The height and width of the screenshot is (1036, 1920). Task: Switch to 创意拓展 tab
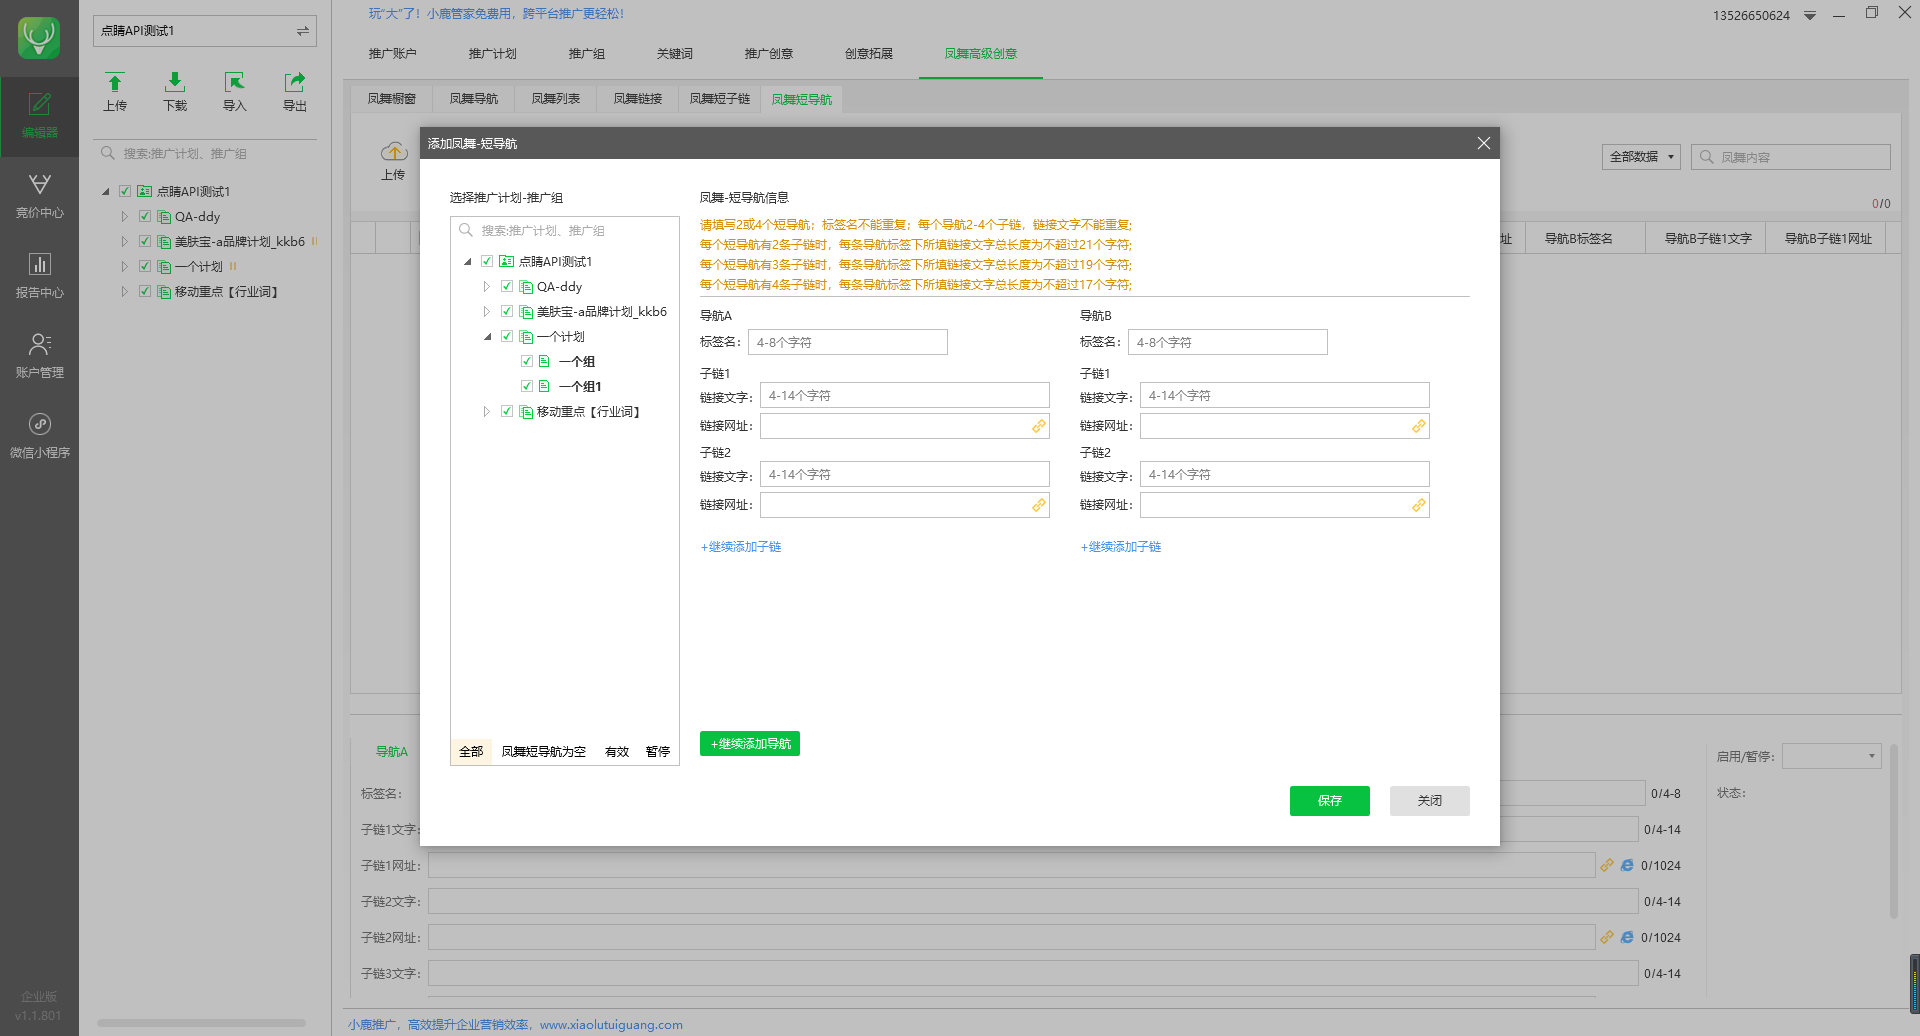[868, 54]
